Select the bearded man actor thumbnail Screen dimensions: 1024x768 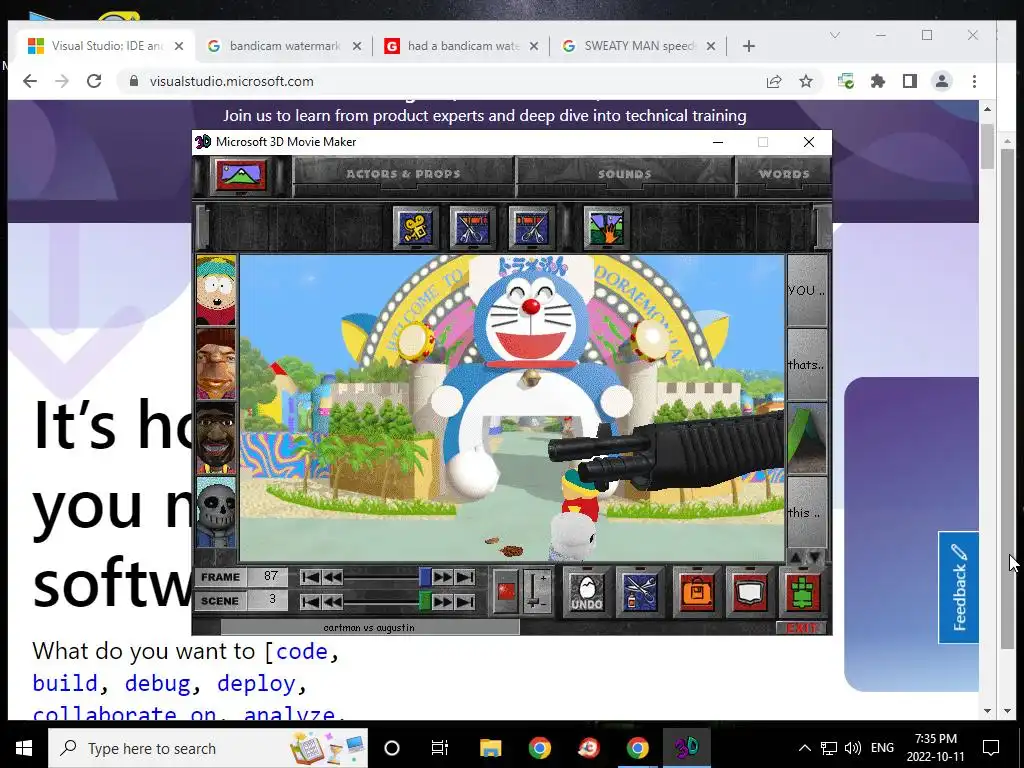click(216, 364)
